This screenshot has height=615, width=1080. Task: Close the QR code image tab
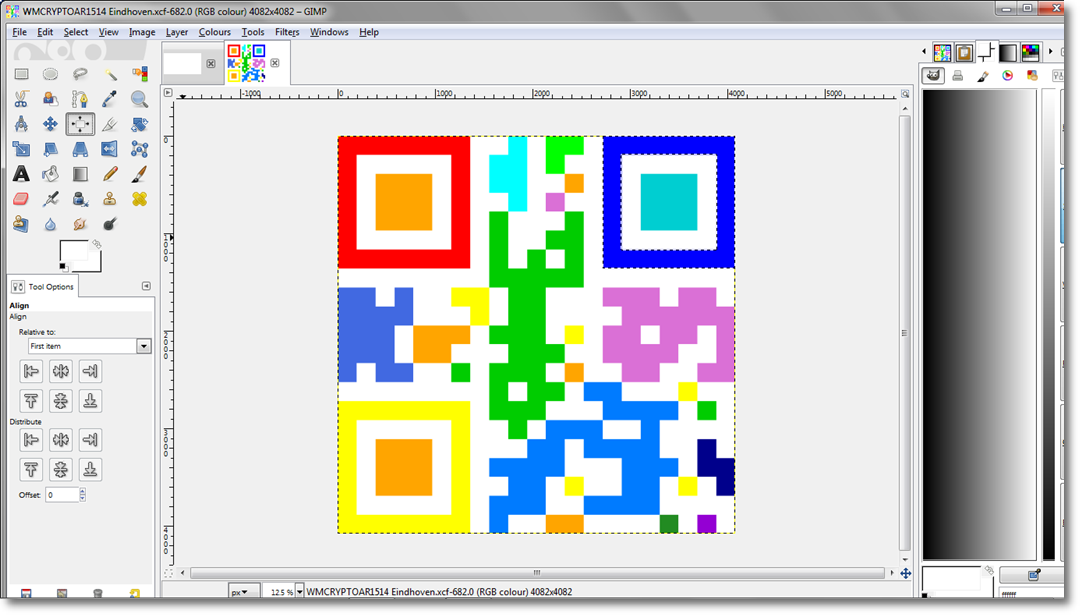click(x=275, y=63)
